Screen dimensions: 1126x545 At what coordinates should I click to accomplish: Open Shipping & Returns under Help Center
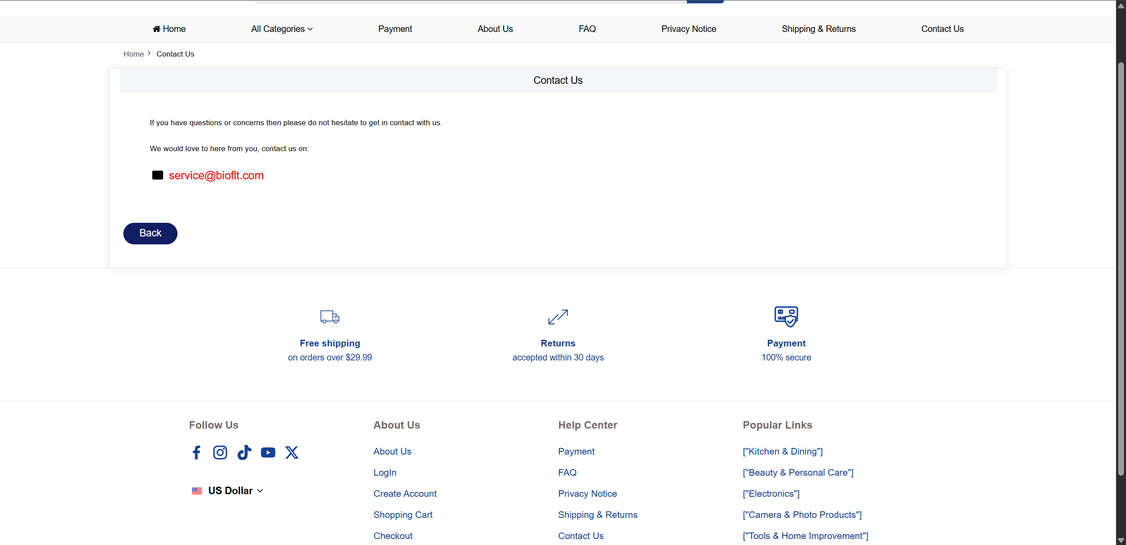[597, 515]
